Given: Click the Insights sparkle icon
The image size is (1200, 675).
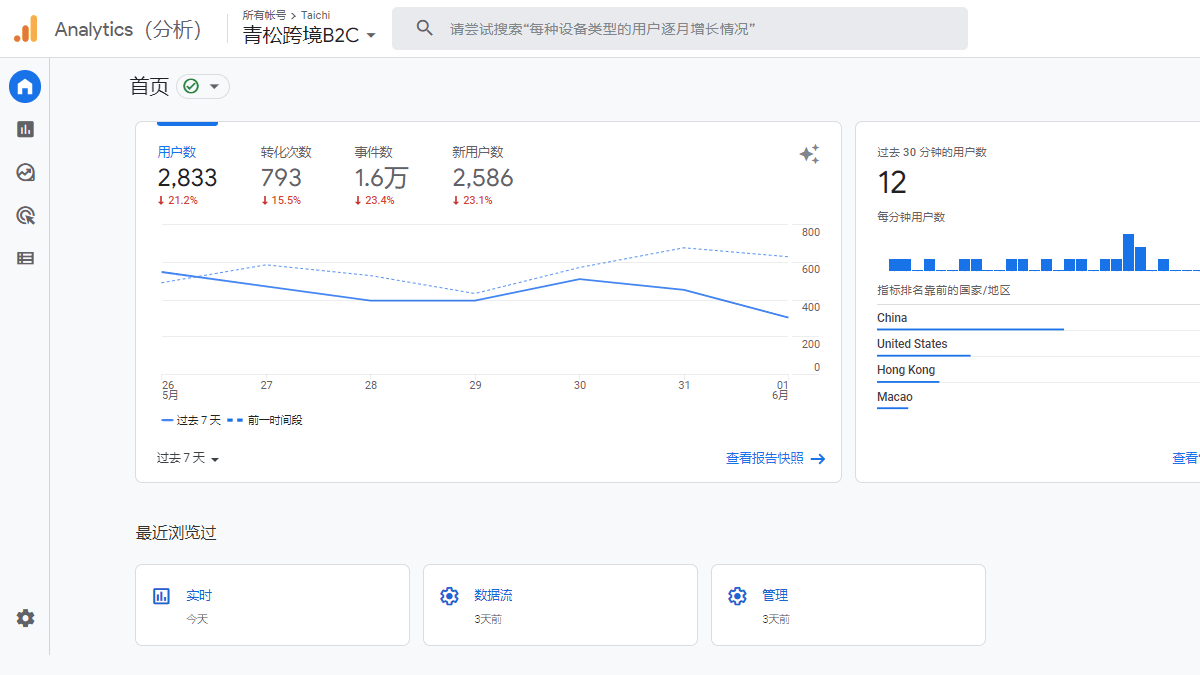Looking at the screenshot, I should (x=809, y=154).
